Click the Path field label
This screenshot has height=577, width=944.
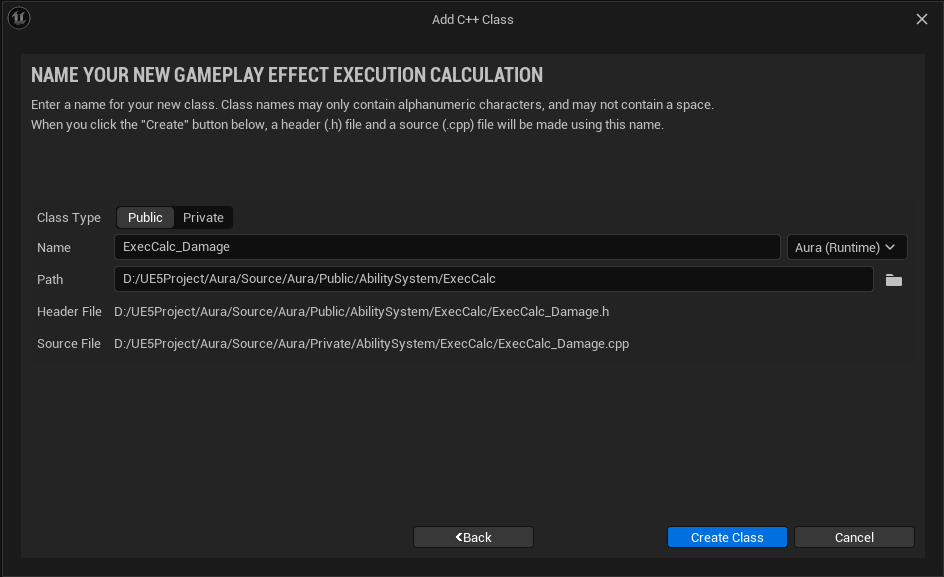50,279
